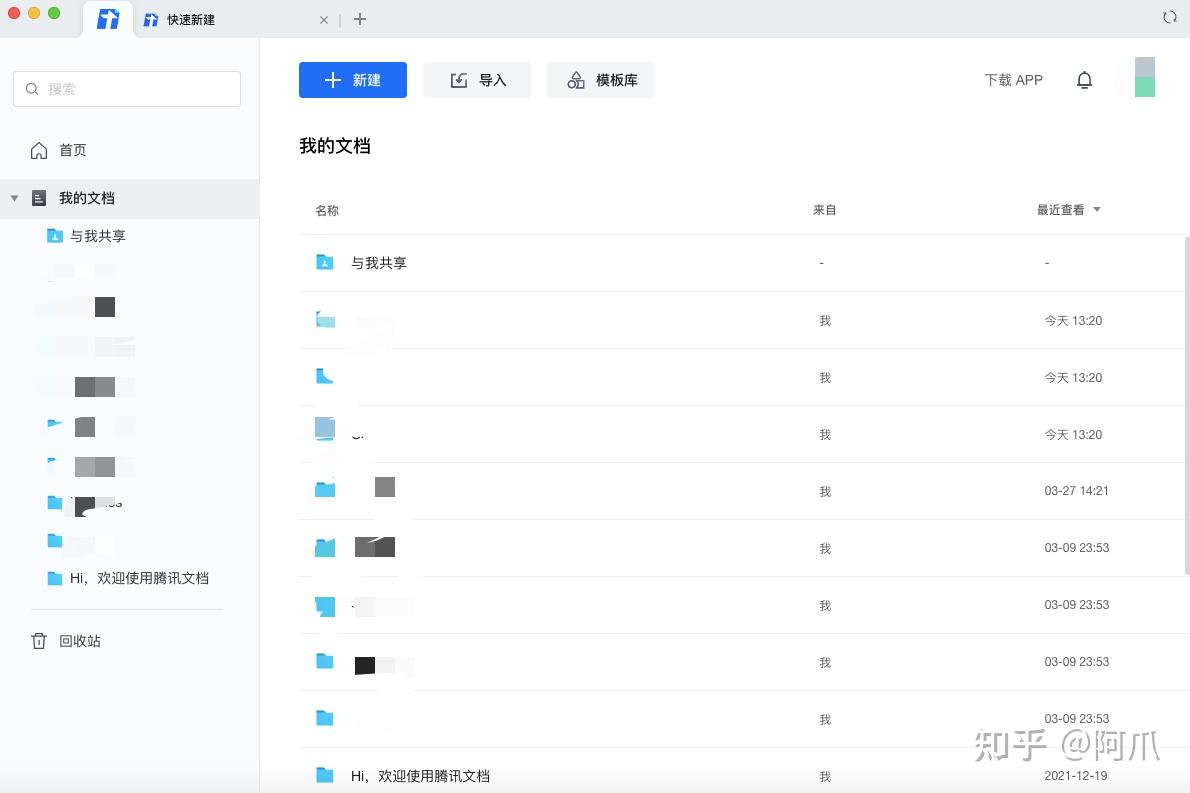Click the blue 新建 button
Viewport: 1190px width, 793px height.
(353, 80)
